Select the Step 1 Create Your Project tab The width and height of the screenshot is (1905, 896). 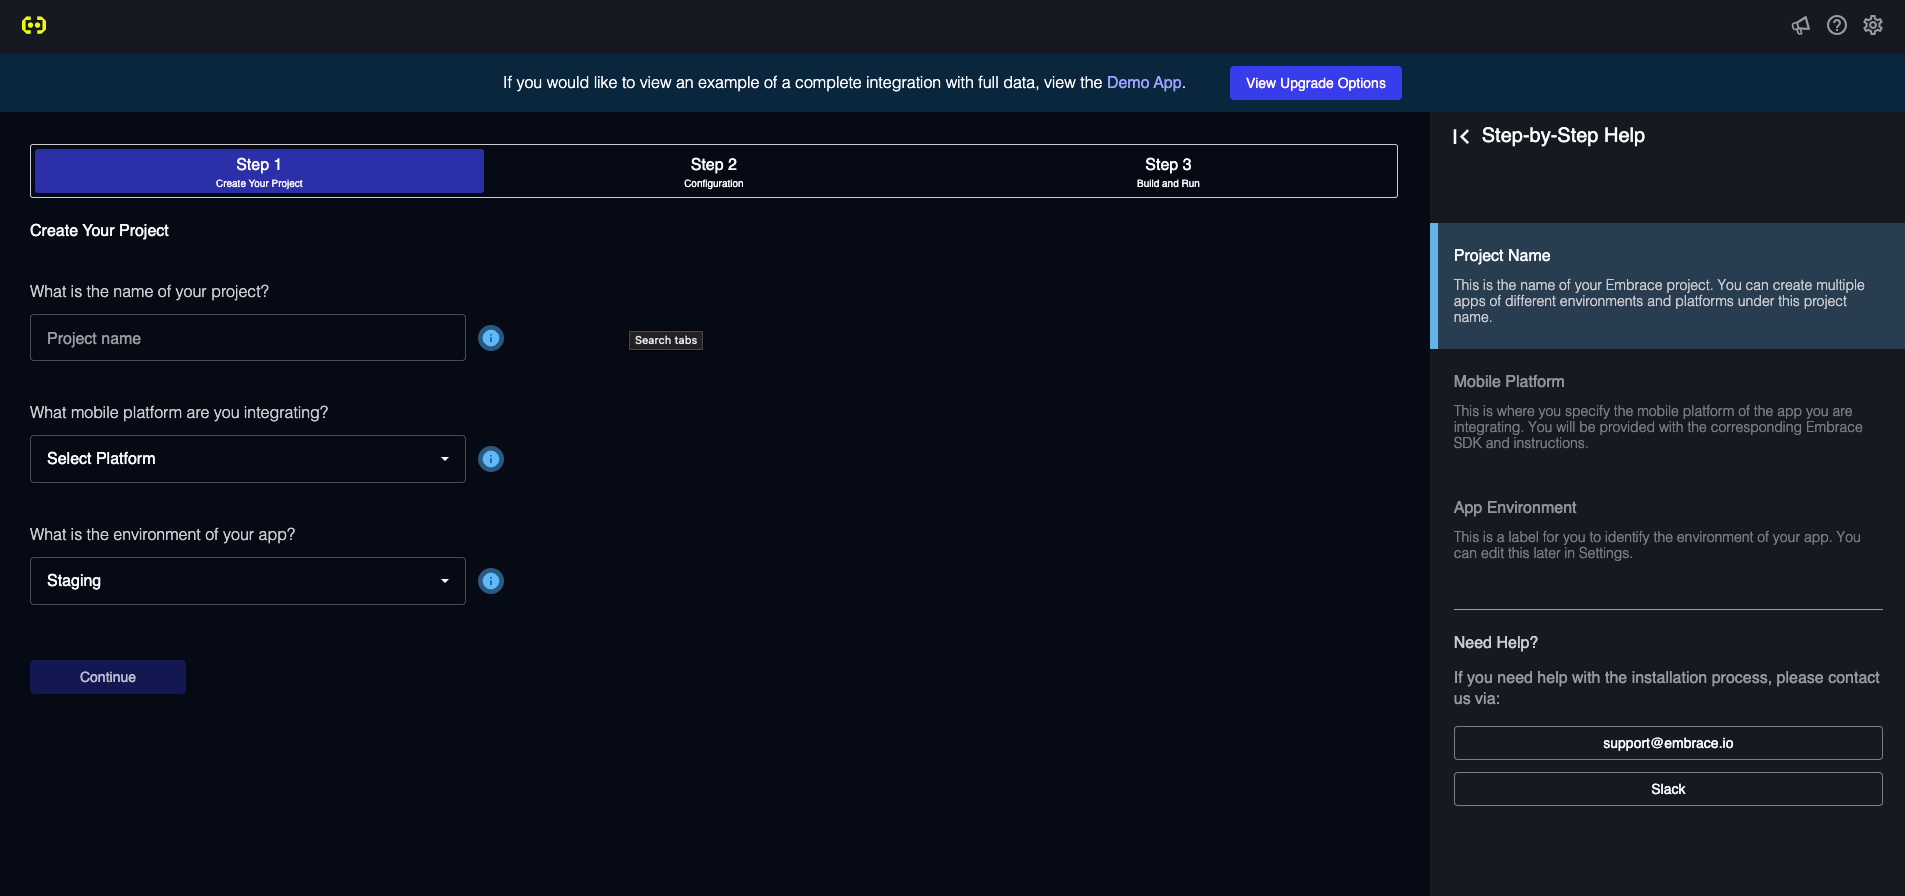point(259,171)
